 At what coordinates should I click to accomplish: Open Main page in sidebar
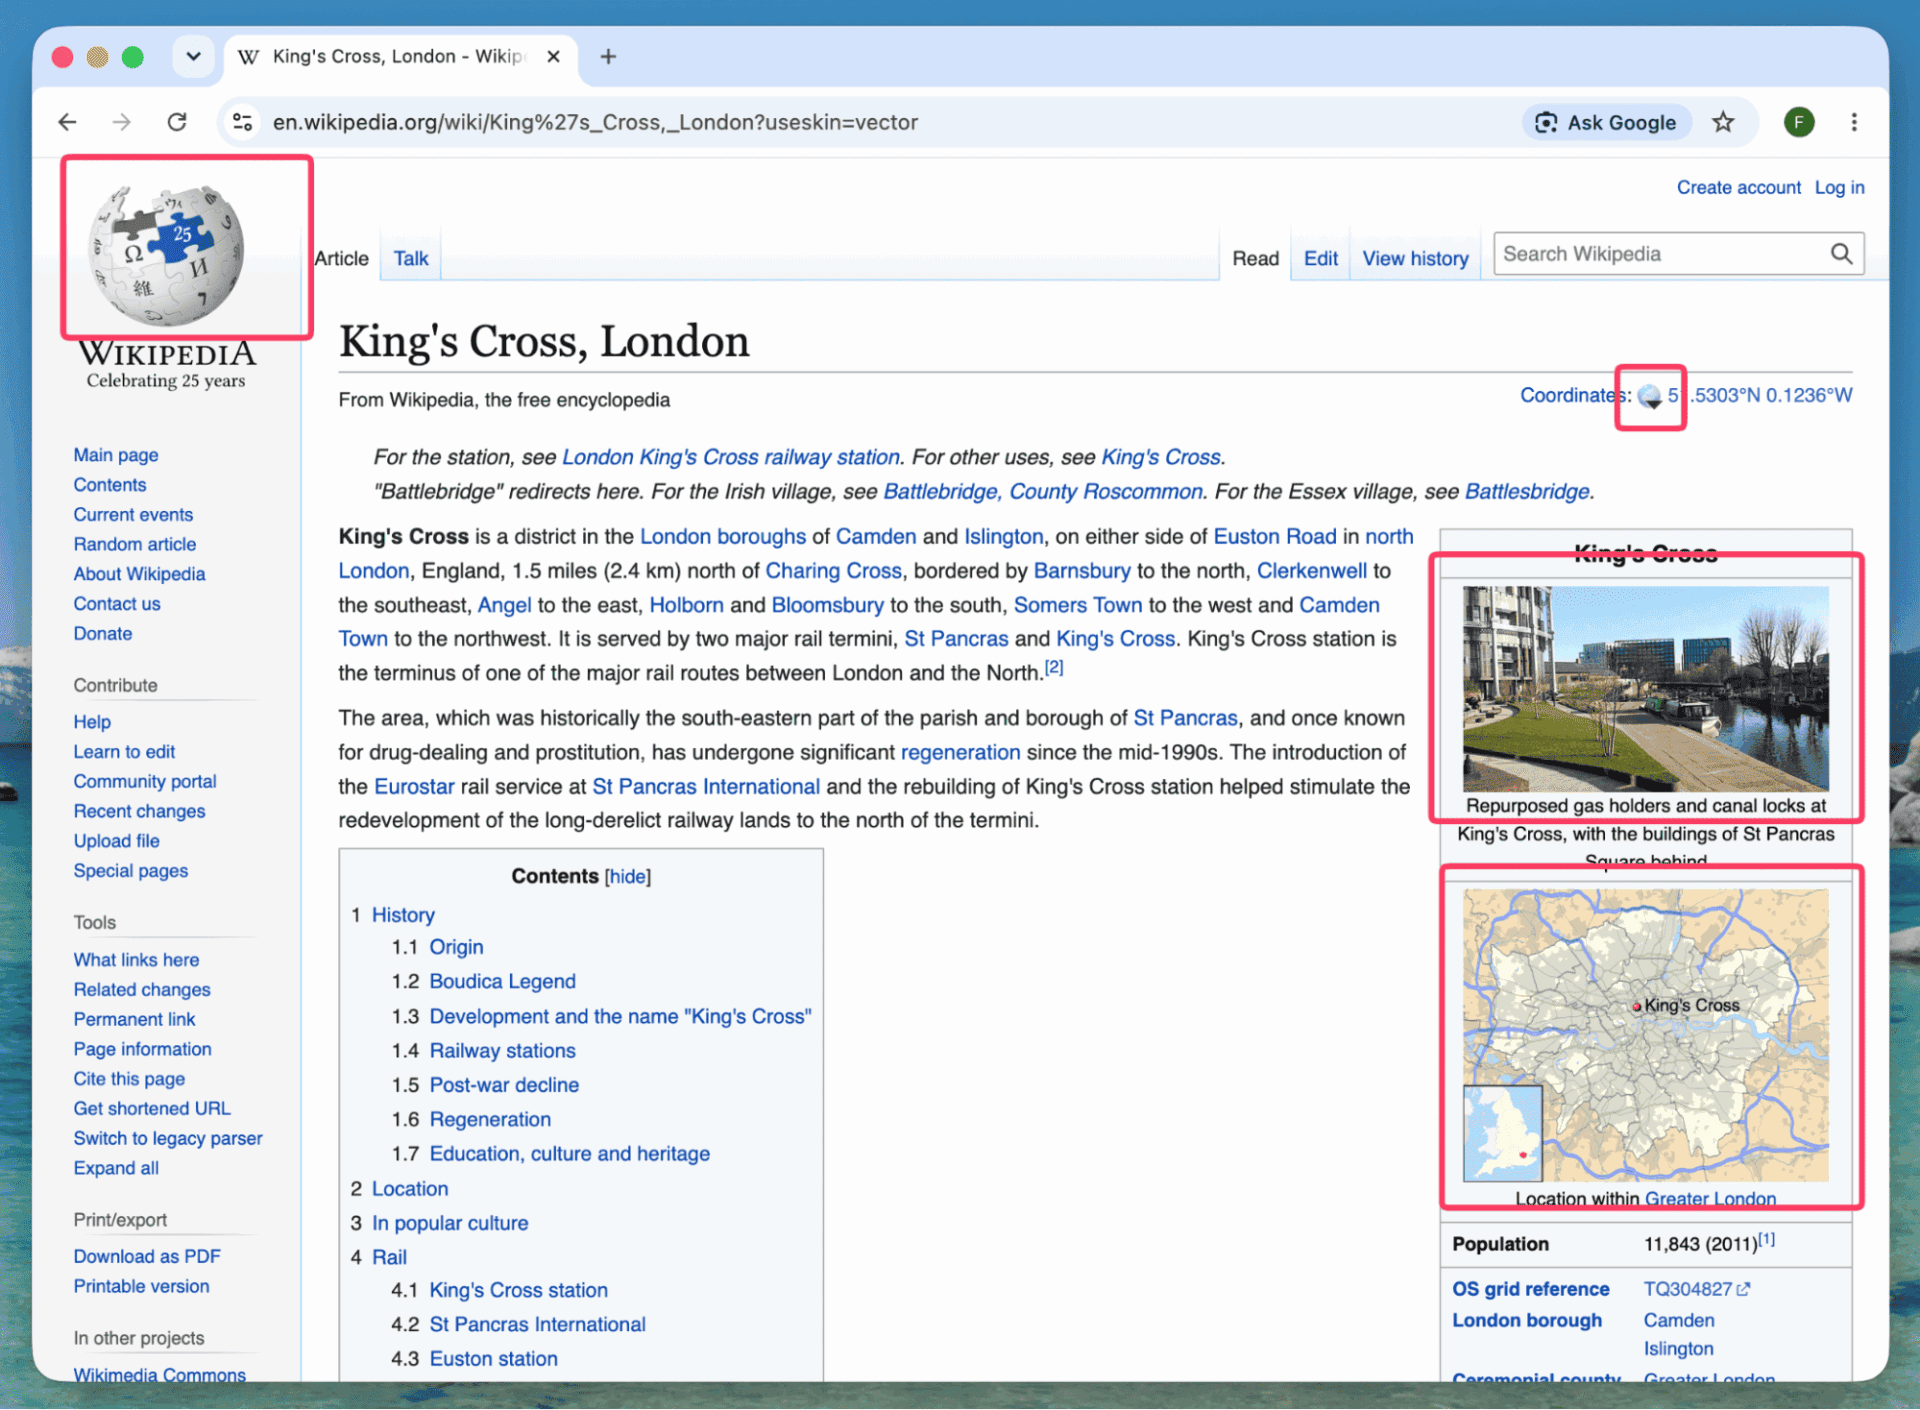point(116,455)
